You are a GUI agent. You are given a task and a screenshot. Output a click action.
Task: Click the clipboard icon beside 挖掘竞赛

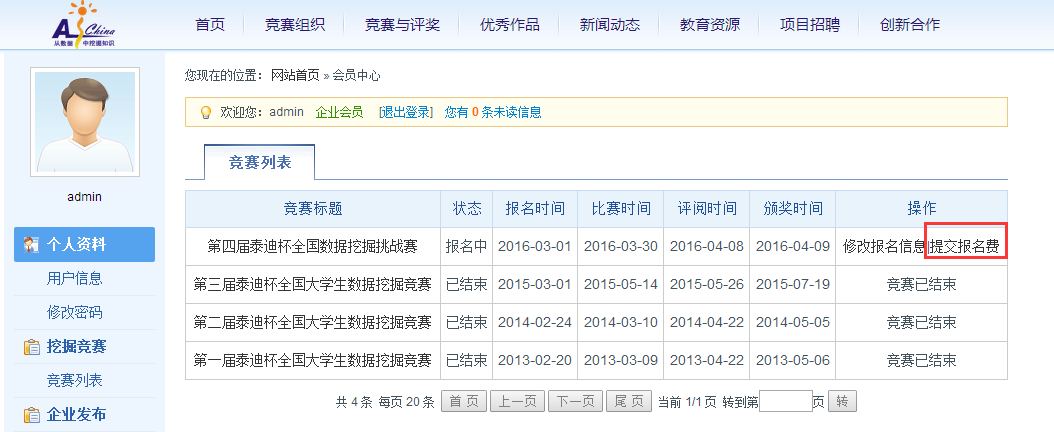[31, 347]
